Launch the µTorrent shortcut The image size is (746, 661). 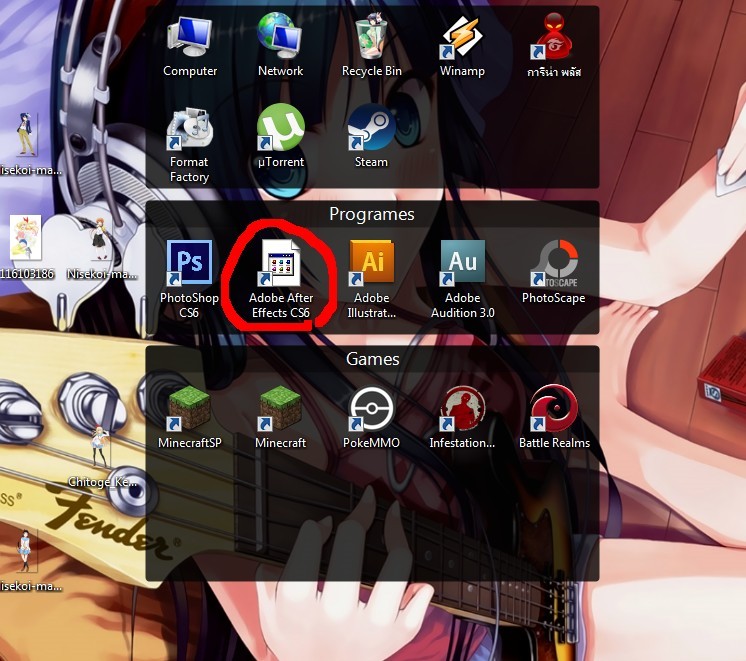pyautogui.click(x=281, y=137)
